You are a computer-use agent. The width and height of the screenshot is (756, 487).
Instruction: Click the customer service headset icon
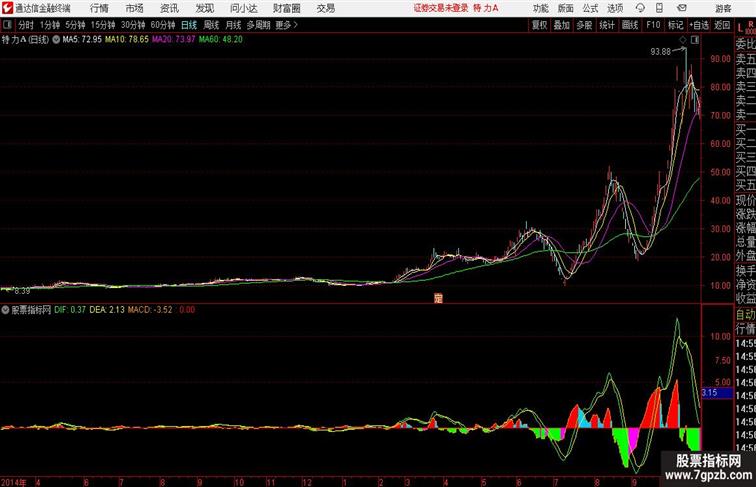tap(640, 8)
